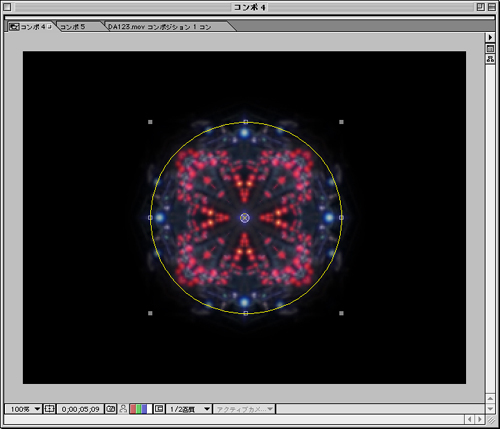The width and height of the screenshot is (500, 429).
Task: Toggle the blue channel view
Action: tap(144, 409)
